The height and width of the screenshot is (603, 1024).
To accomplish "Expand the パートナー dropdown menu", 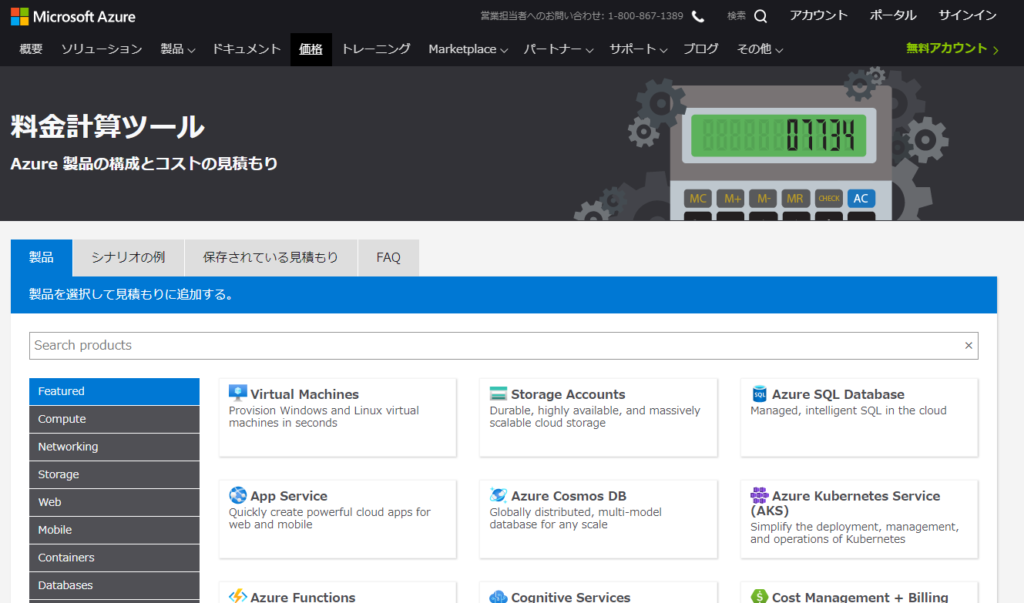I will pyautogui.click(x=558, y=50).
